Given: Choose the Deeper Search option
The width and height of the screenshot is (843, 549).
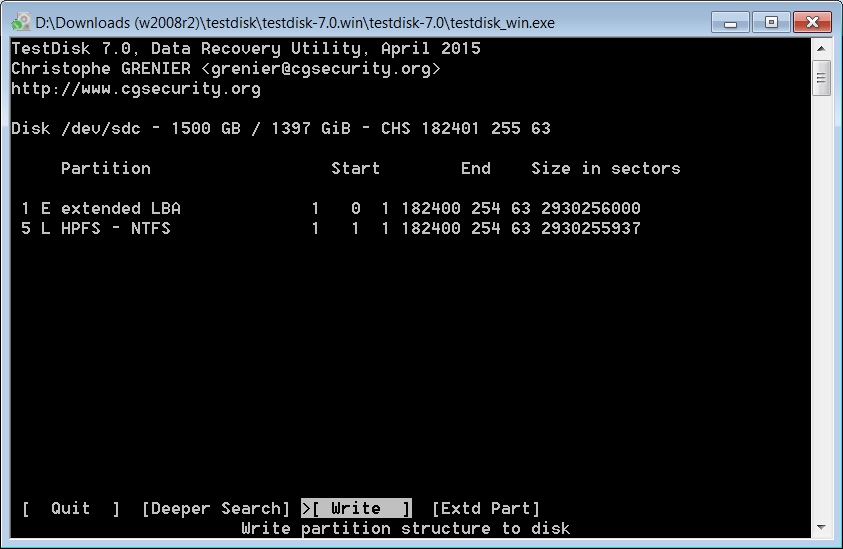Looking at the screenshot, I should 216,508.
